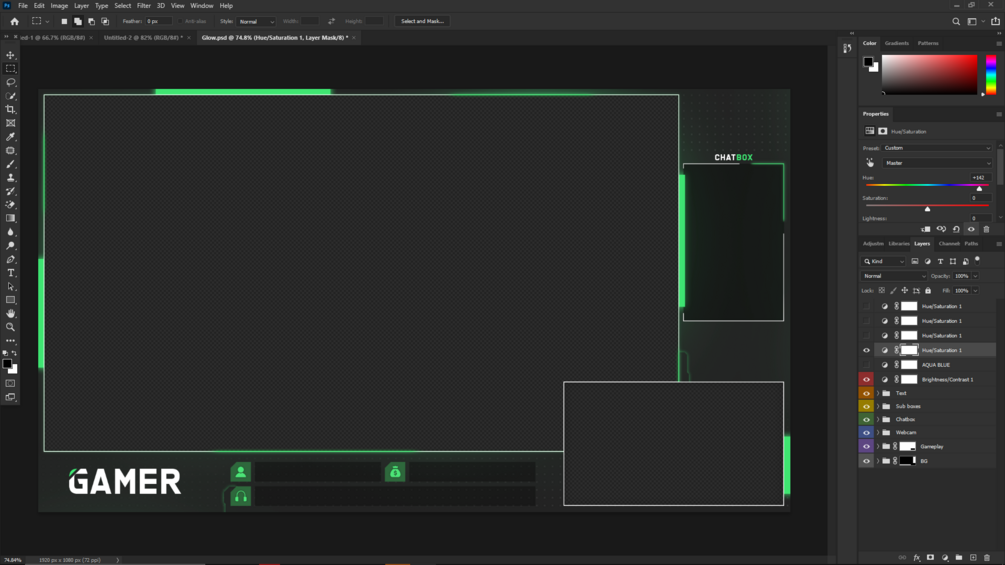Screen dimensions: 1005x565
Task: Select the Hand tool
Action: point(10,314)
